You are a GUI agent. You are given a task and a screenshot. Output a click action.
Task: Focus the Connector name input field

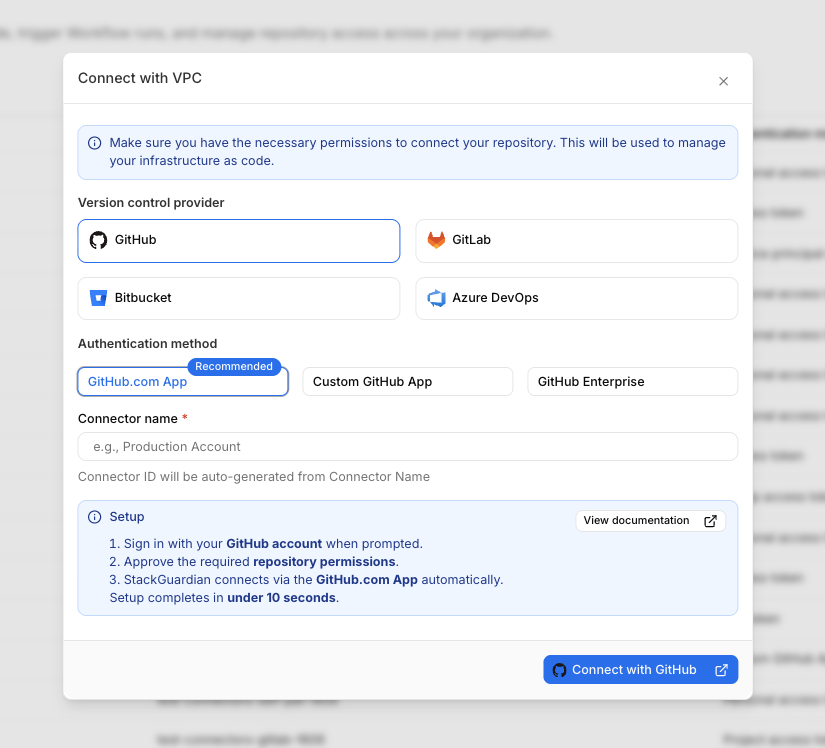[408, 447]
